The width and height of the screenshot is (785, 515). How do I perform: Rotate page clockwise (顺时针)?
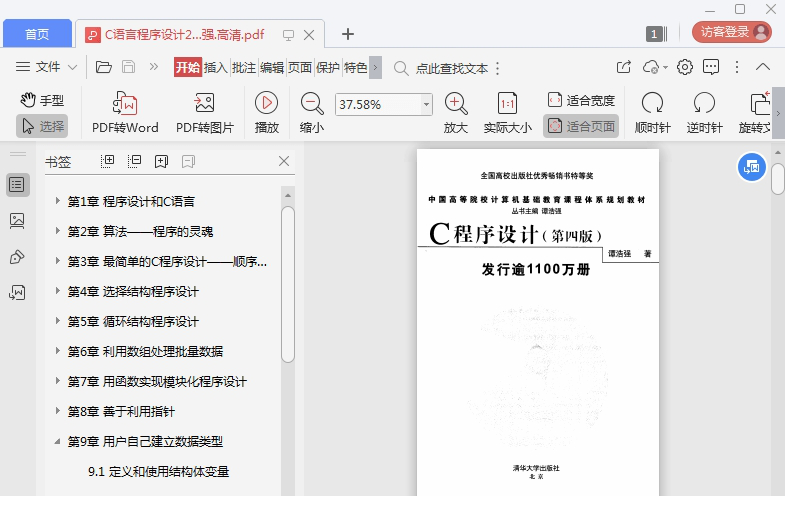coord(652,113)
